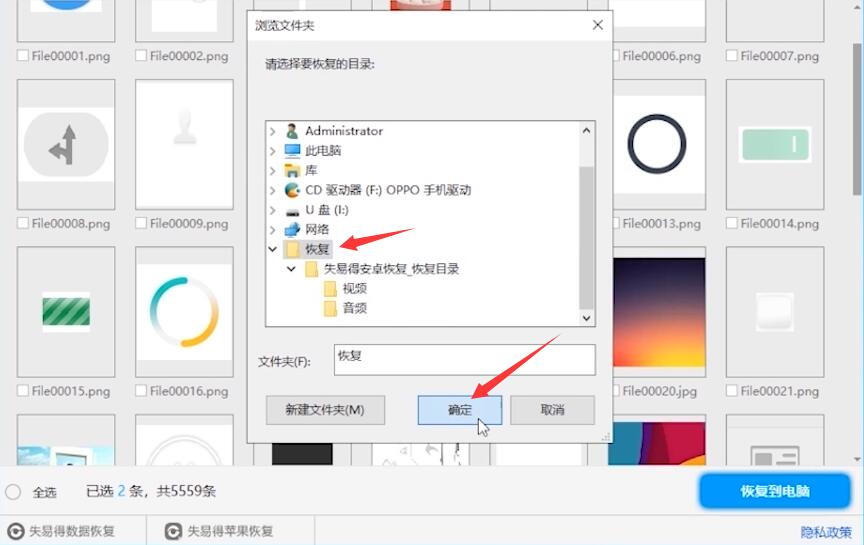Click the U 盘 (I:) drive icon
Viewport: 864px width, 545px height.
tap(292, 211)
